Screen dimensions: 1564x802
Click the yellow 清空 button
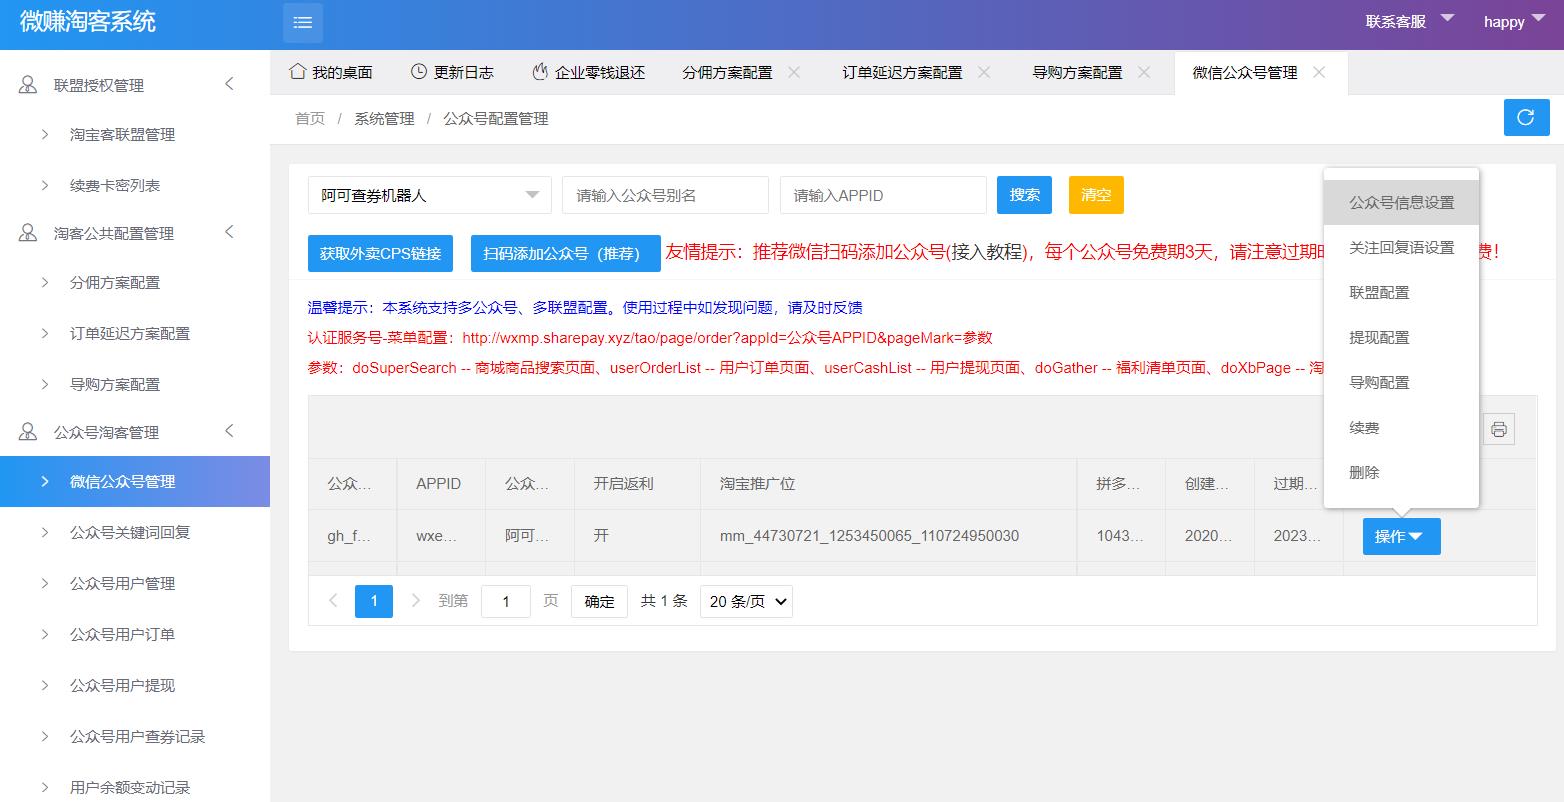click(1096, 195)
